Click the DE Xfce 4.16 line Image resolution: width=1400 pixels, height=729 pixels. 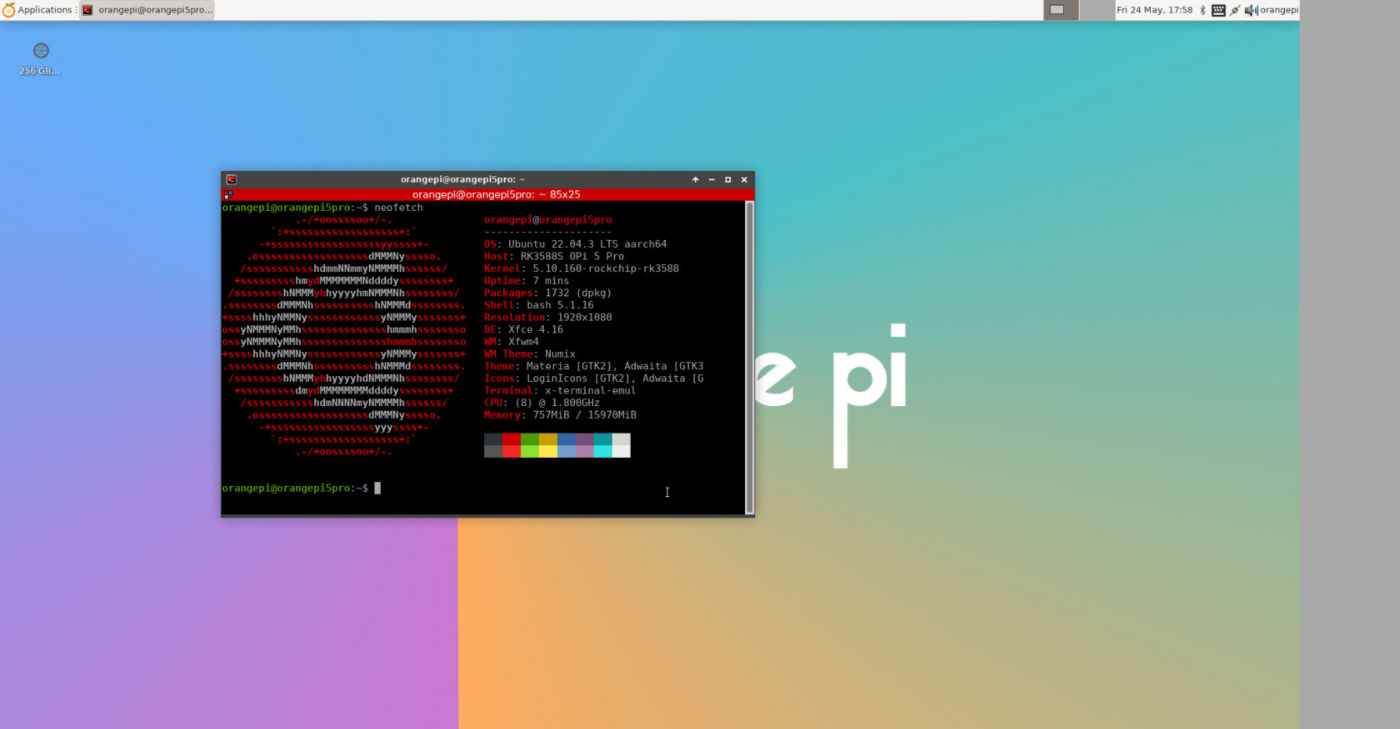coord(523,329)
